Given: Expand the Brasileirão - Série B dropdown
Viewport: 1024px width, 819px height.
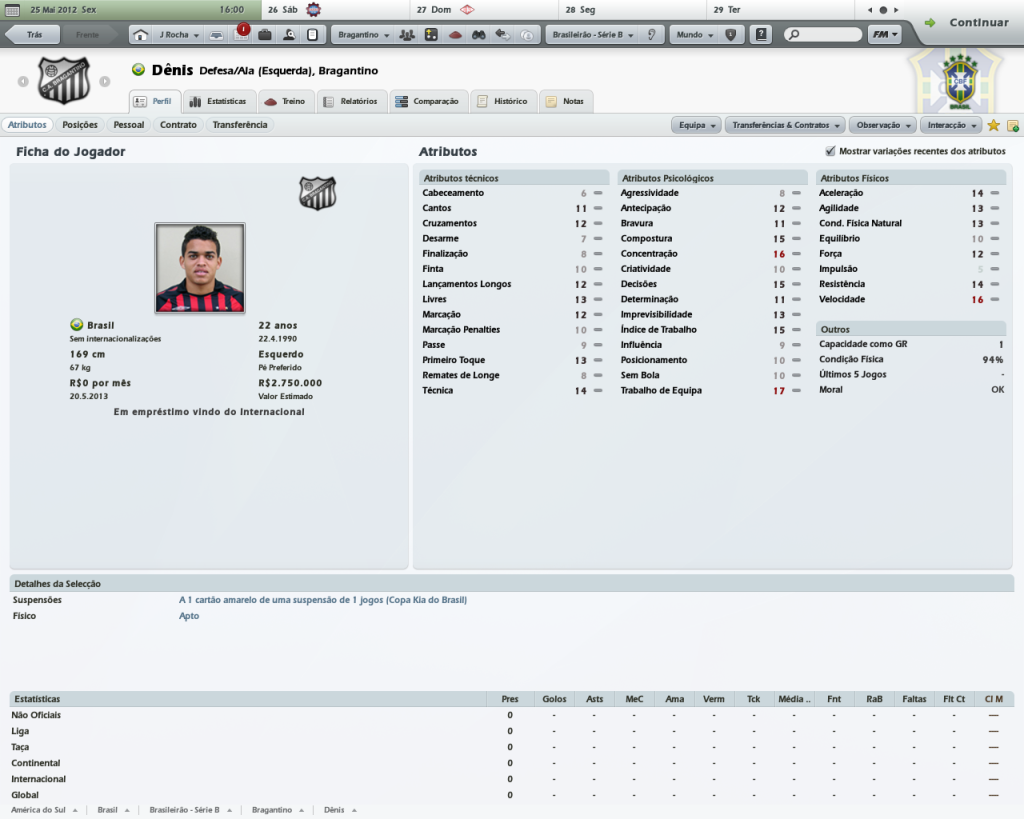Looking at the screenshot, I should pyautogui.click(x=593, y=35).
